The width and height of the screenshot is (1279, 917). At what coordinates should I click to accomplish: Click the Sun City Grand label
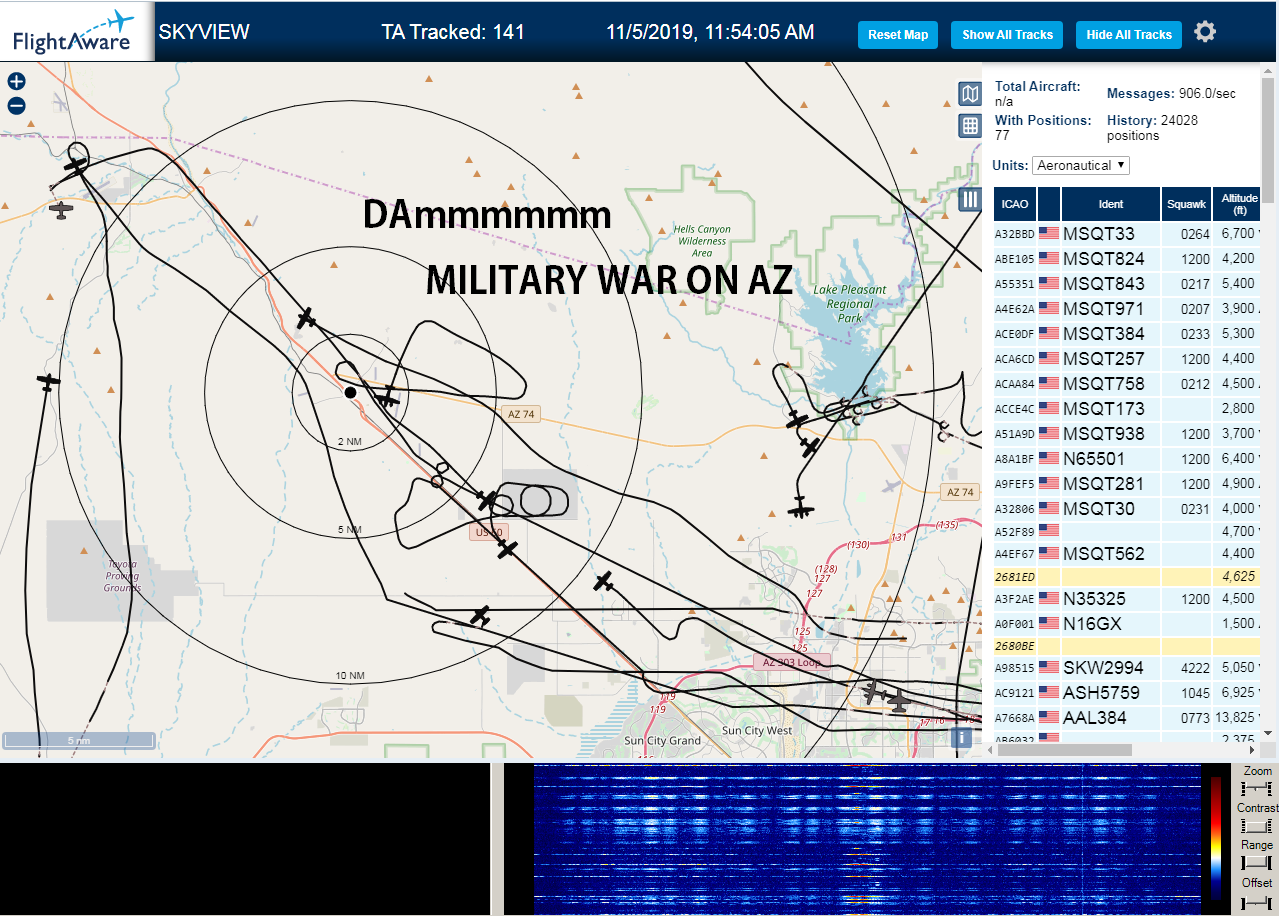662,741
